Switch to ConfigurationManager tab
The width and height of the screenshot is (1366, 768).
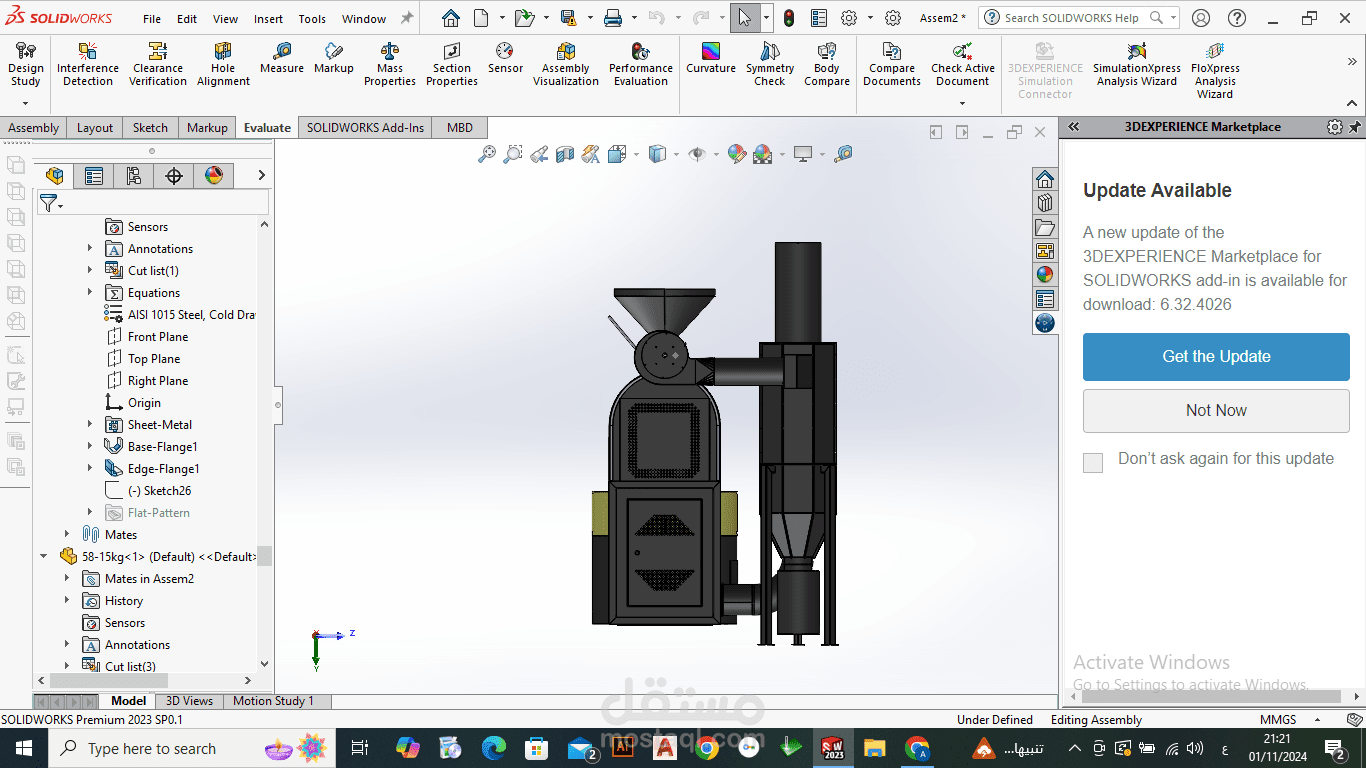pyautogui.click(x=134, y=176)
